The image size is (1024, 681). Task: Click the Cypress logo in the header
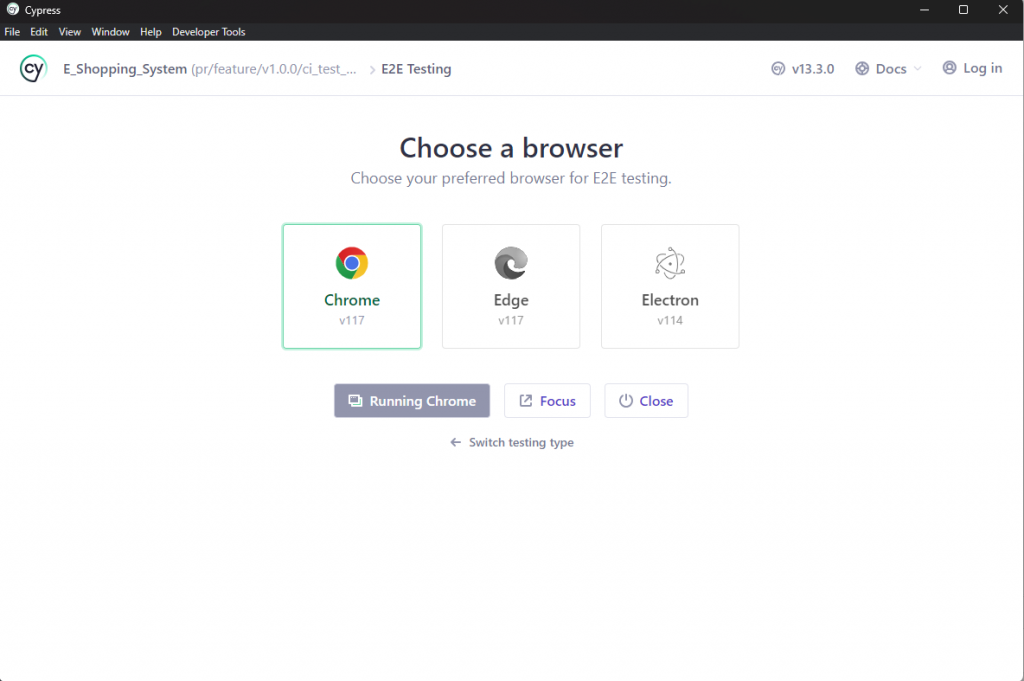click(33, 69)
